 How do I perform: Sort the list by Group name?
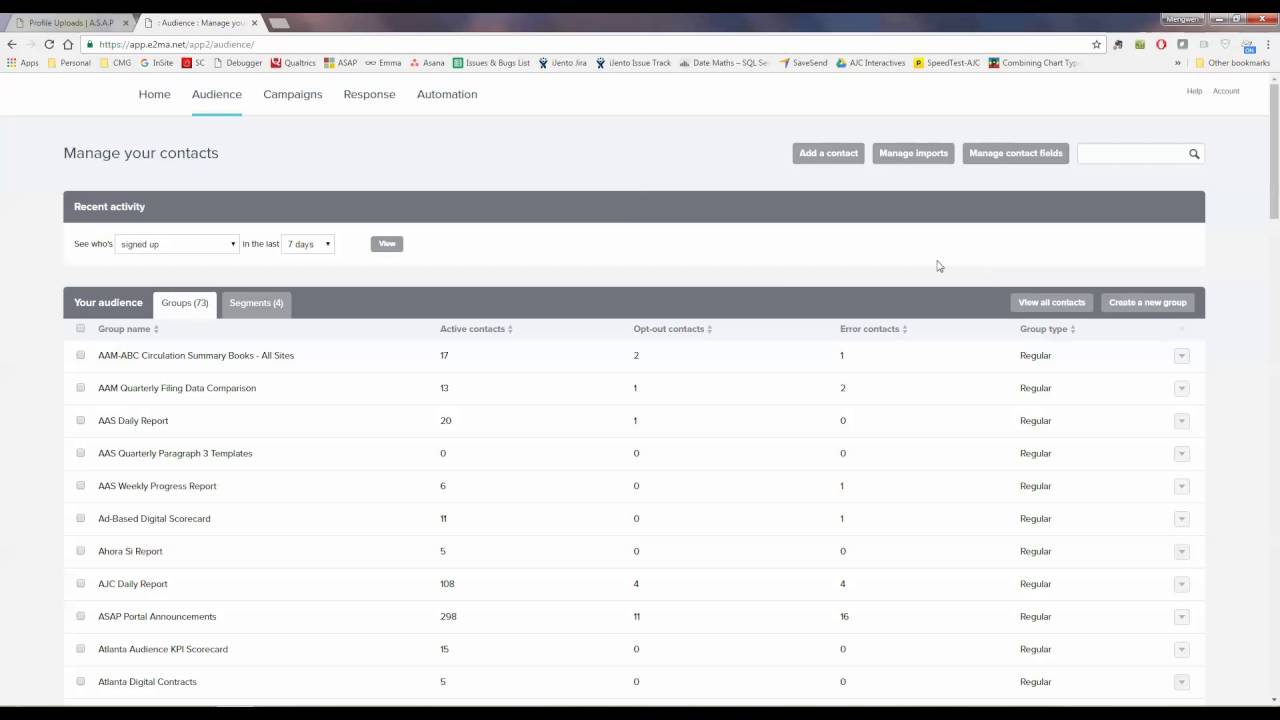point(128,329)
